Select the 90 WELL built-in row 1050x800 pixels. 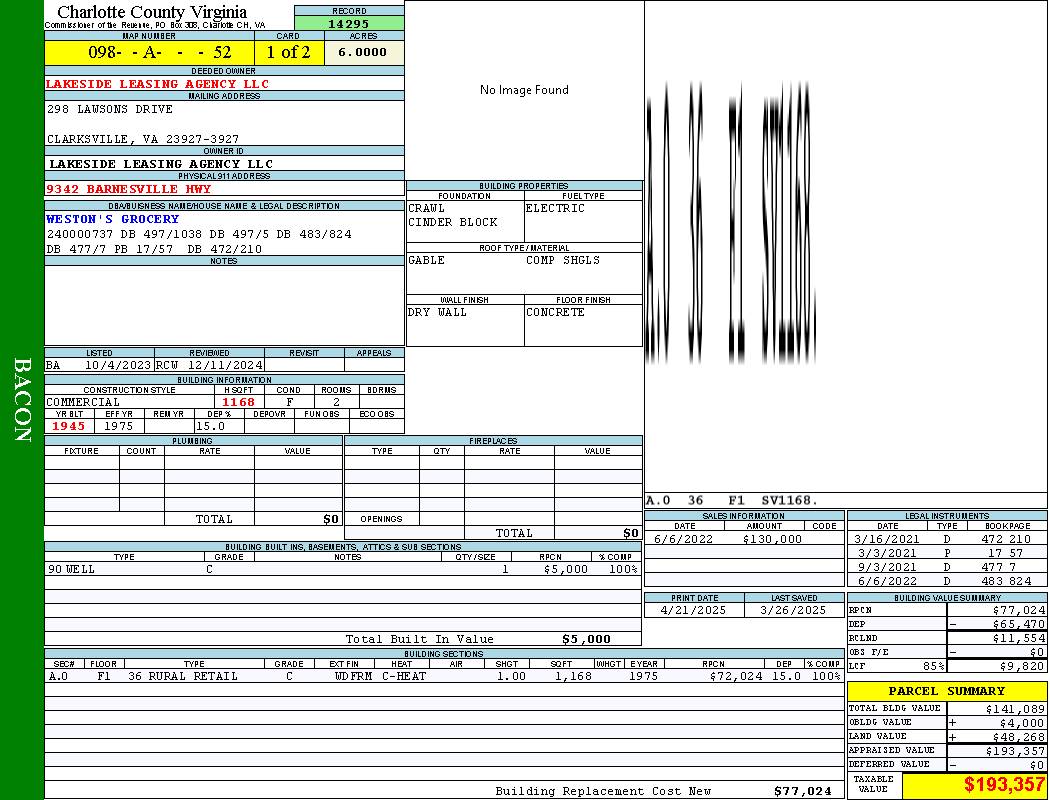click(342, 569)
